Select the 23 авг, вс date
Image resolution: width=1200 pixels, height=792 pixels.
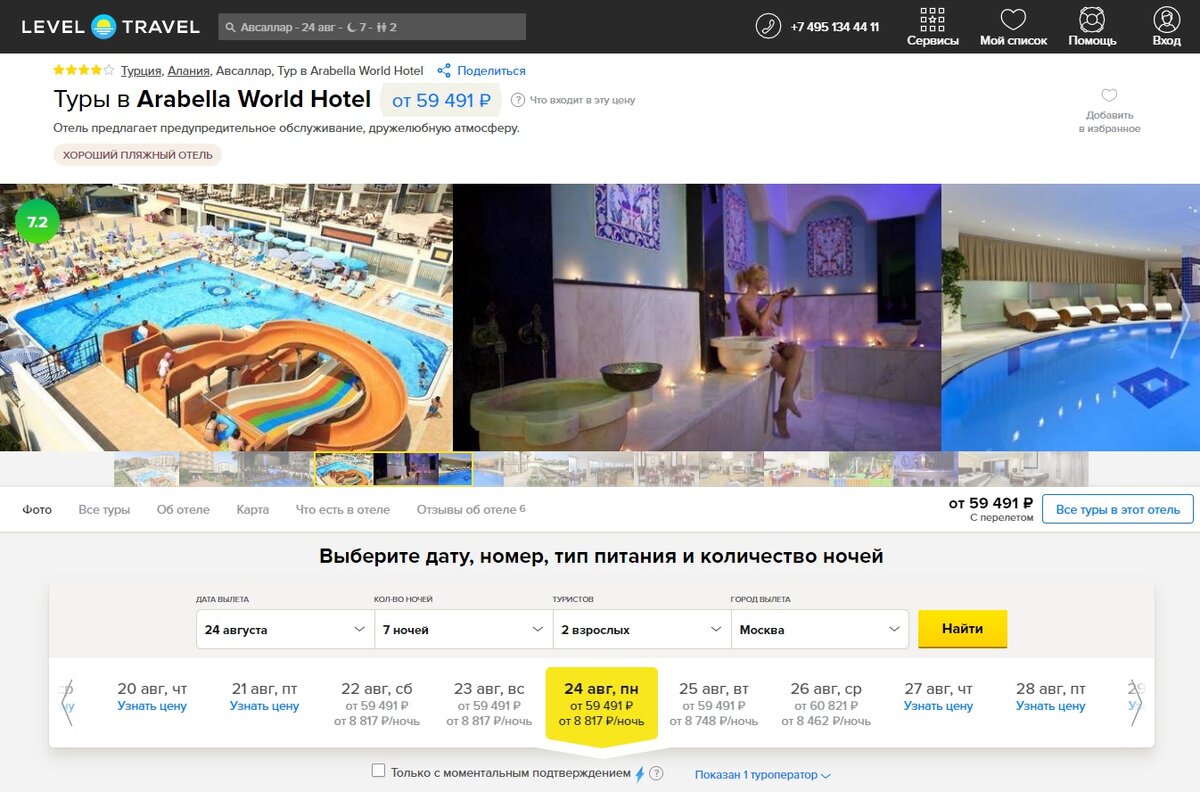[489, 704]
